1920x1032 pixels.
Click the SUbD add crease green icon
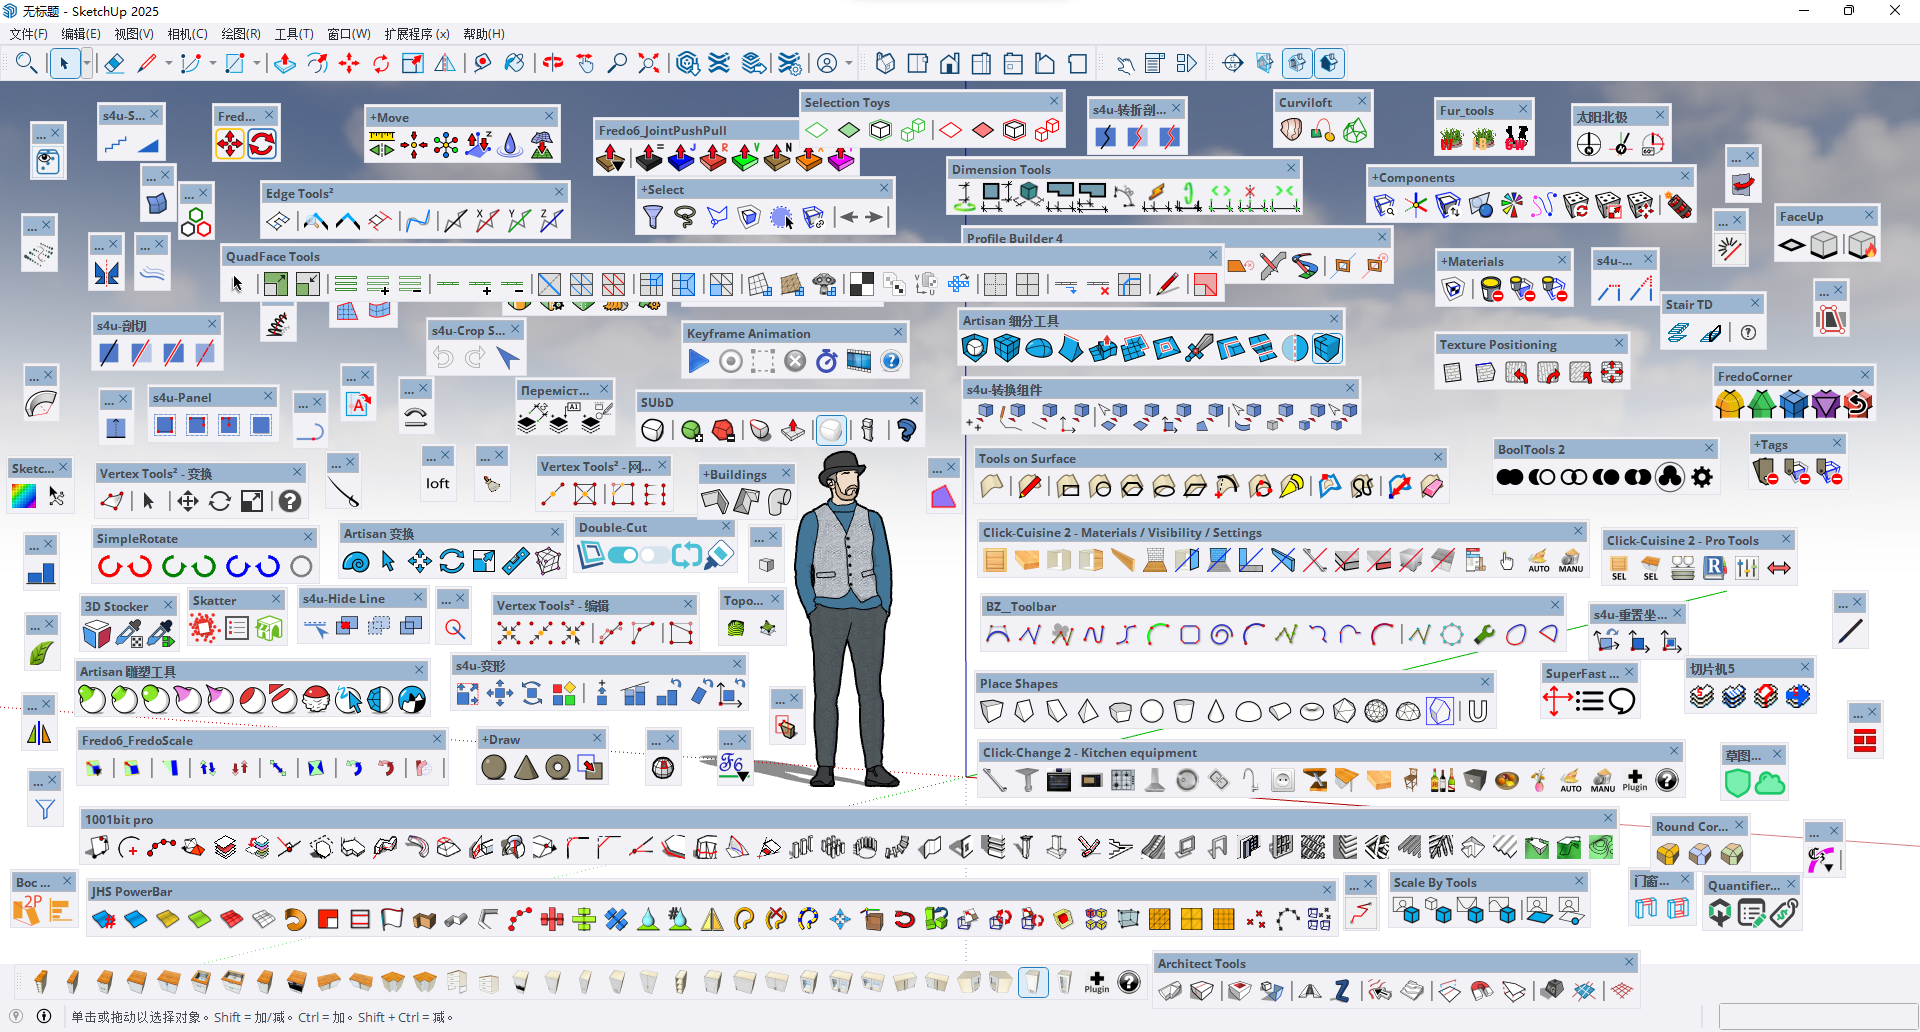click(x=691, y=430)
